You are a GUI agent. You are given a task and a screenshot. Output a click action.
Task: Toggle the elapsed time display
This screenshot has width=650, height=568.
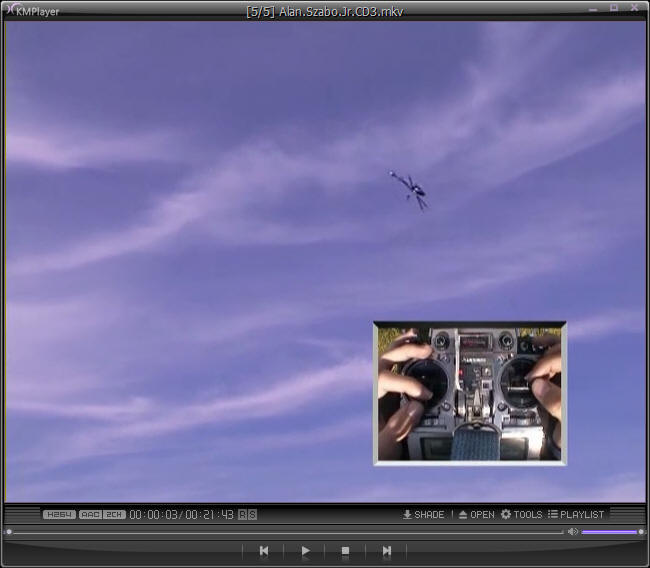point(154,514)
